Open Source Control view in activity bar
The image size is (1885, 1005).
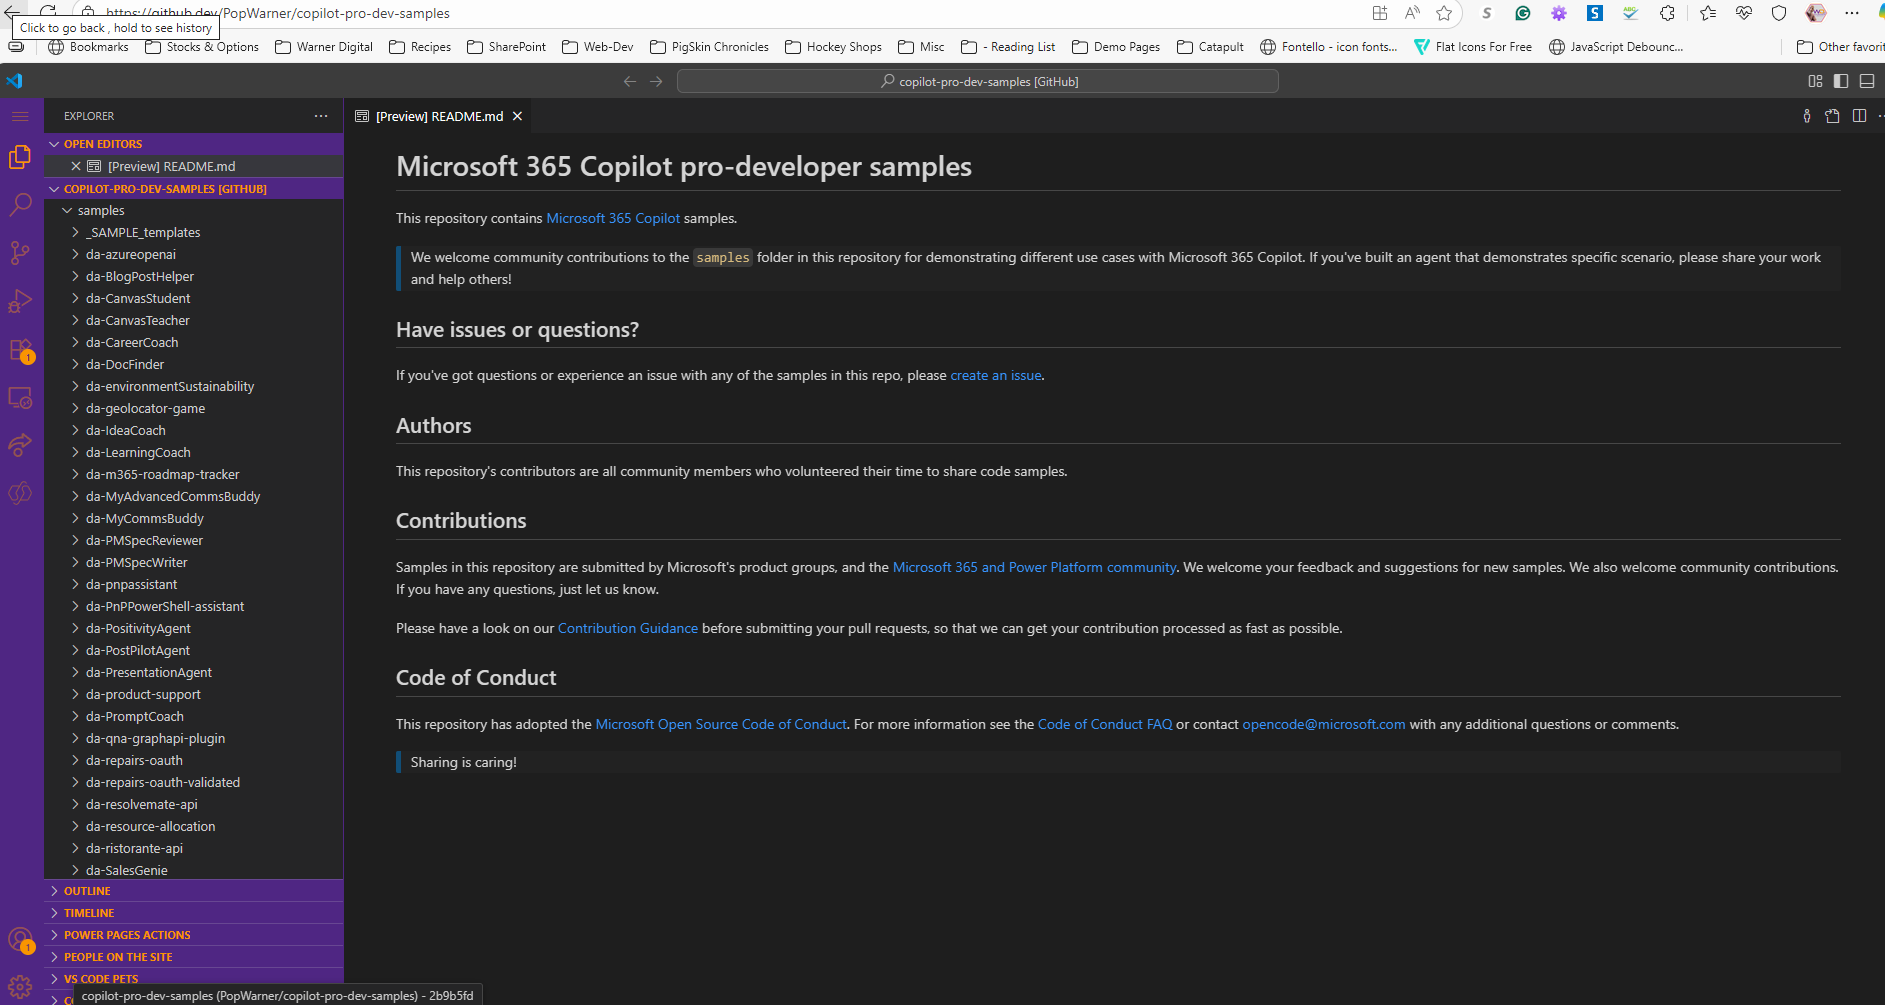click(20, 253)
